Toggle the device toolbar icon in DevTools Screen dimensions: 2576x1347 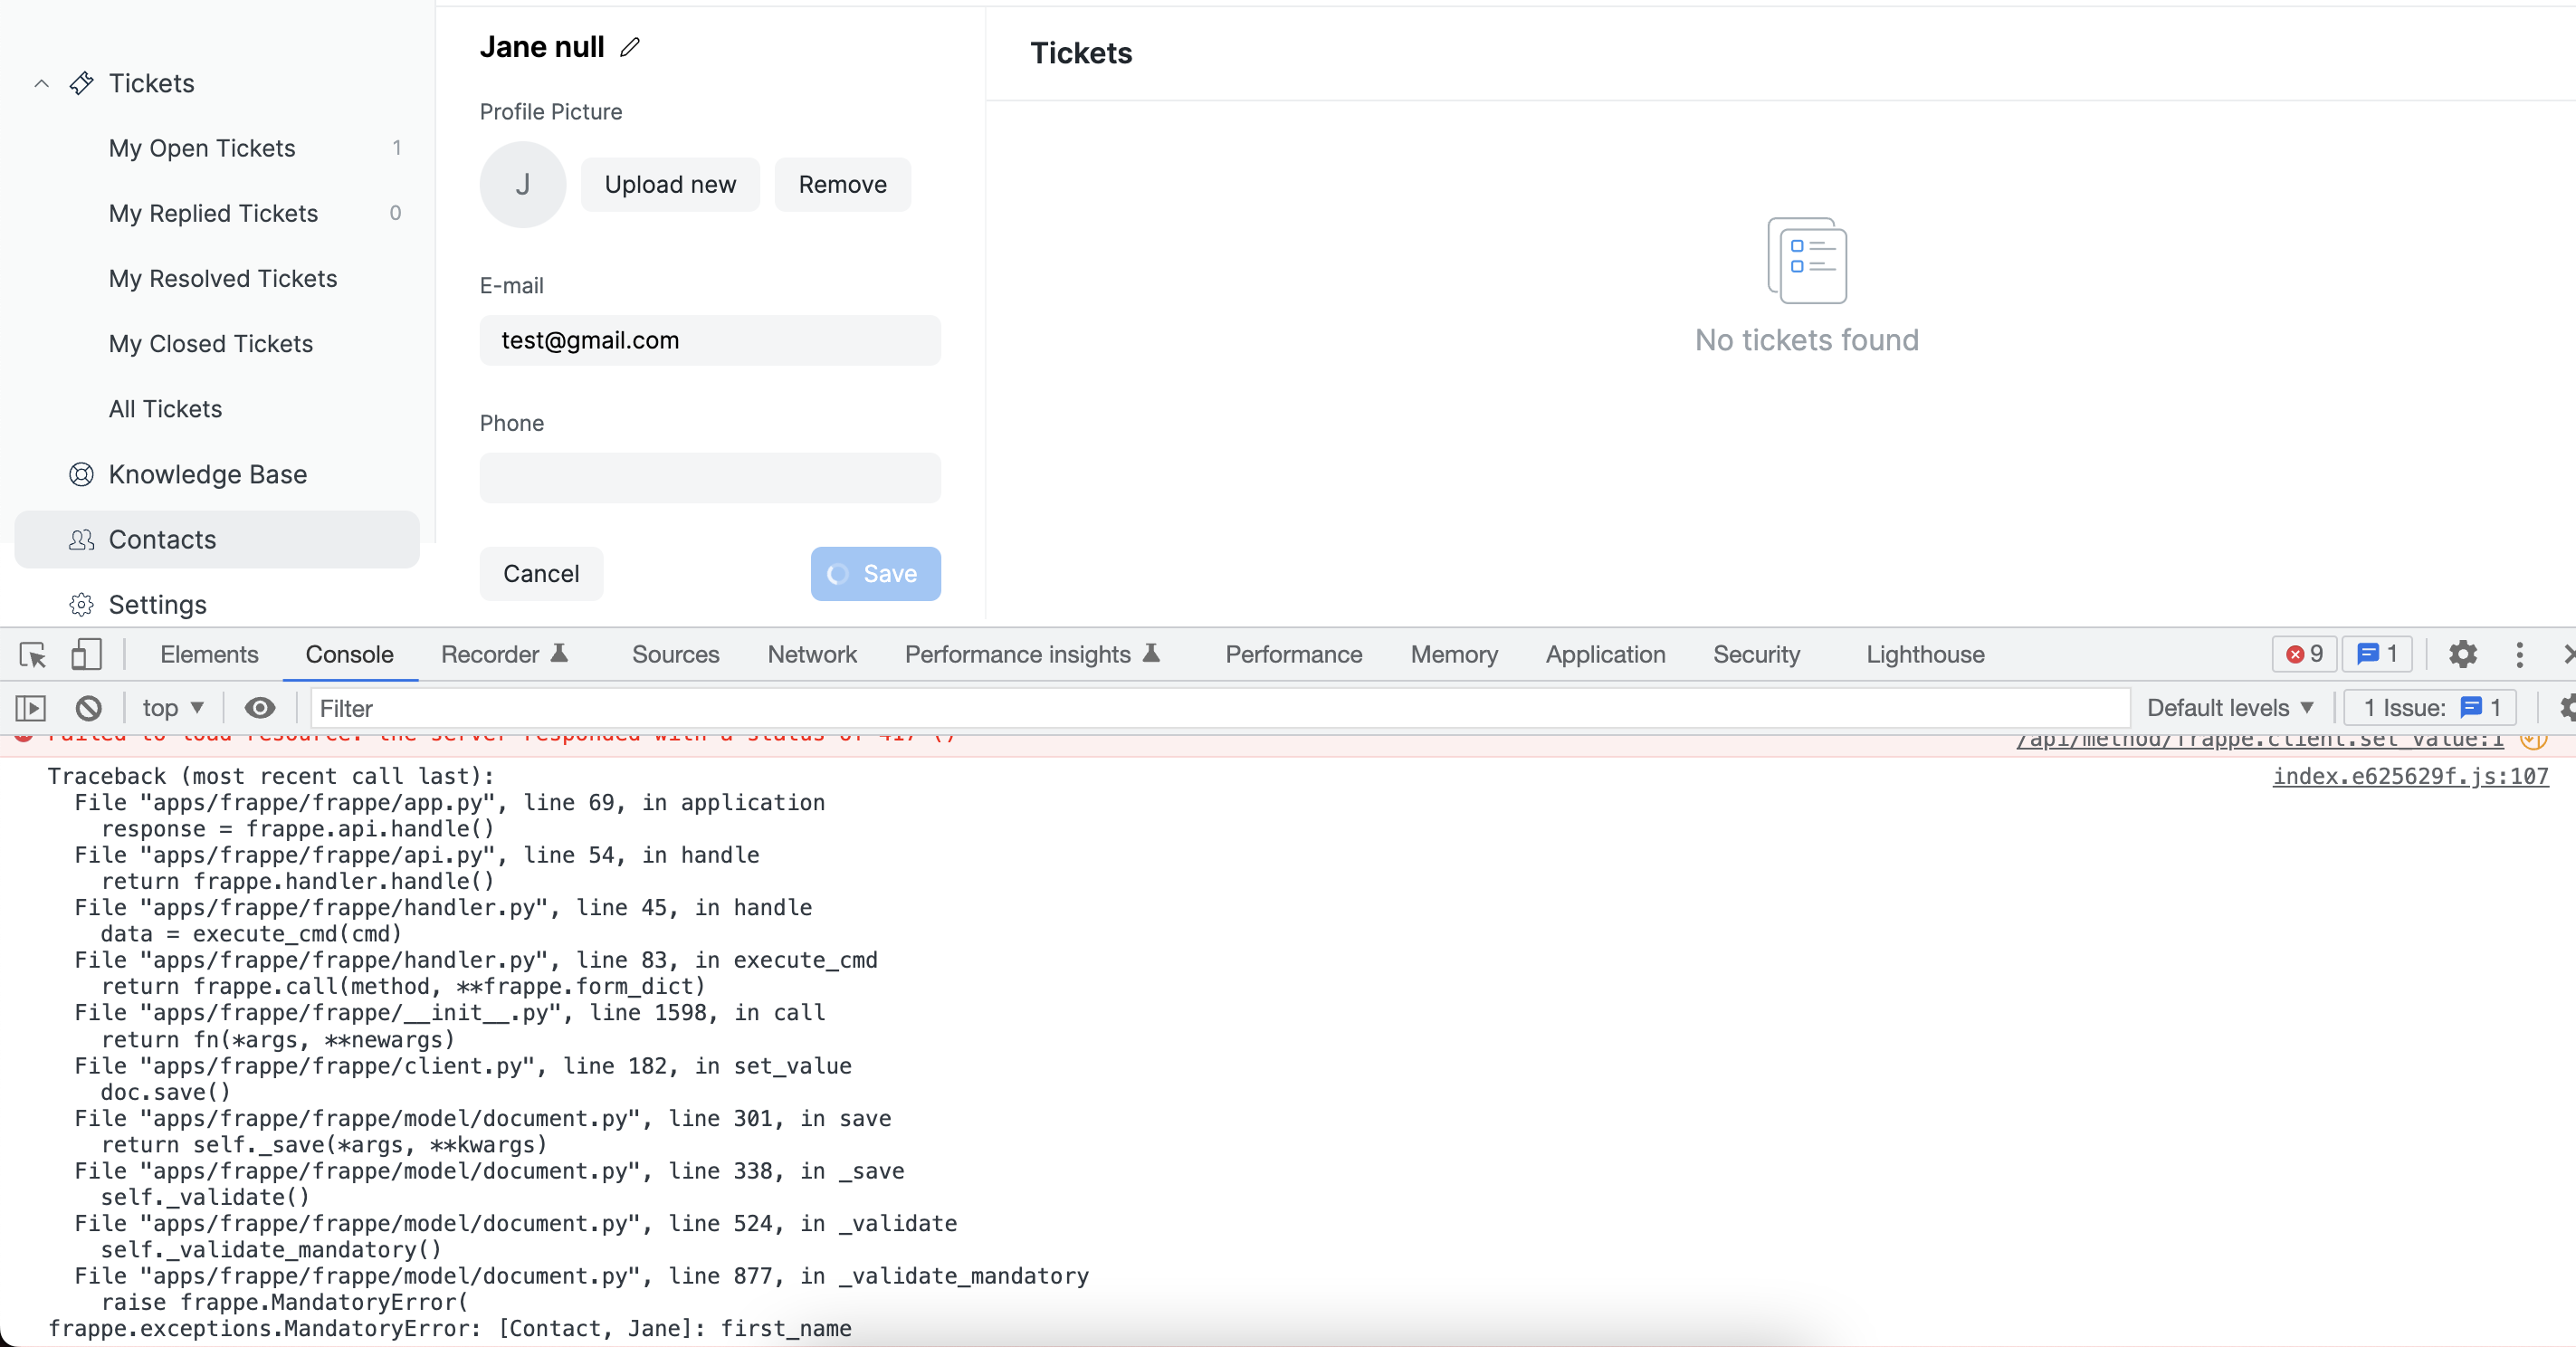click(87, 655)
